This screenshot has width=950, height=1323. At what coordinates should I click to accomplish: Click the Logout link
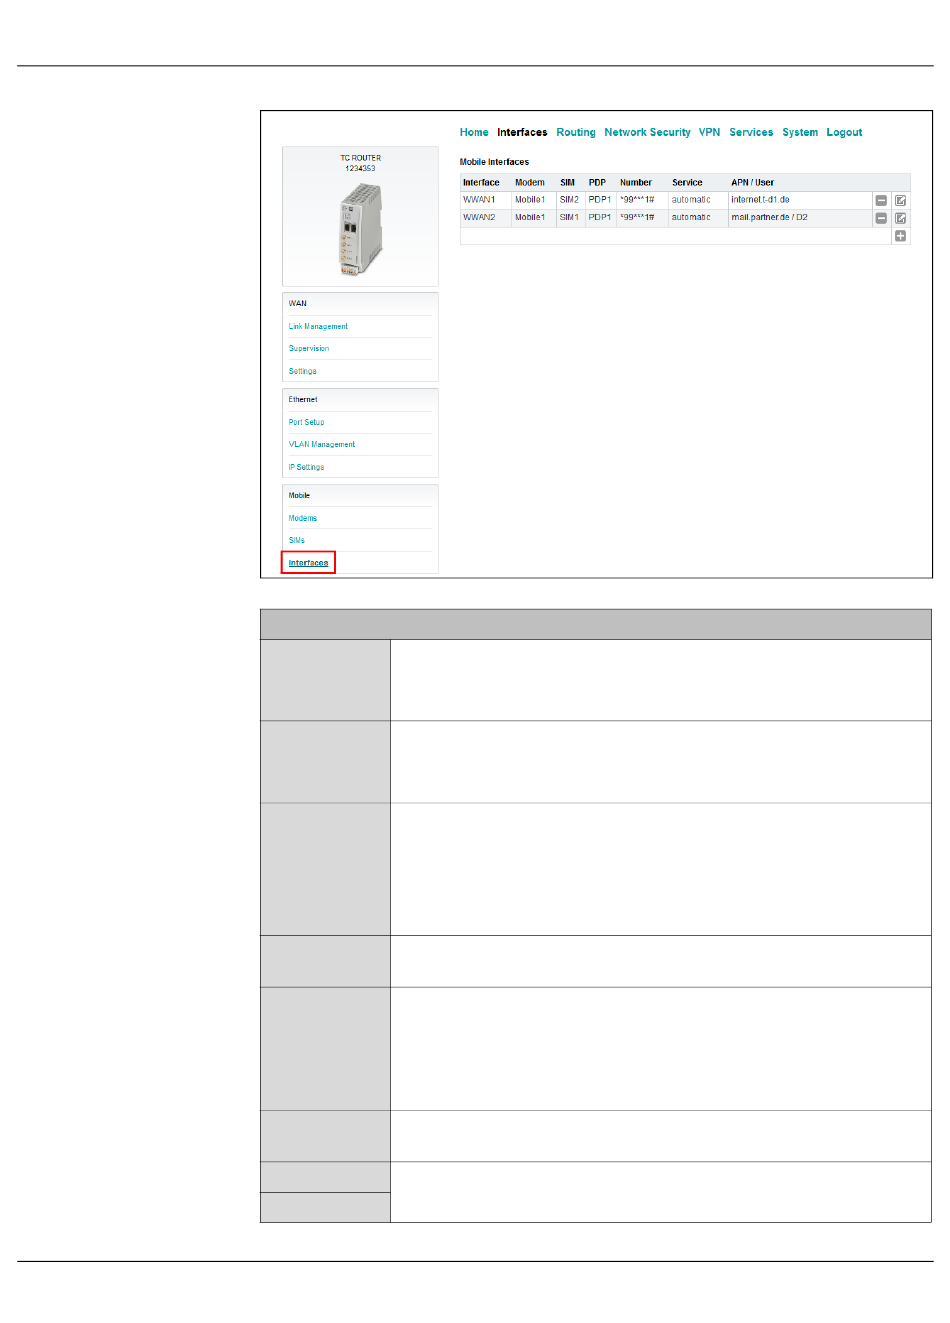(844, 132)
